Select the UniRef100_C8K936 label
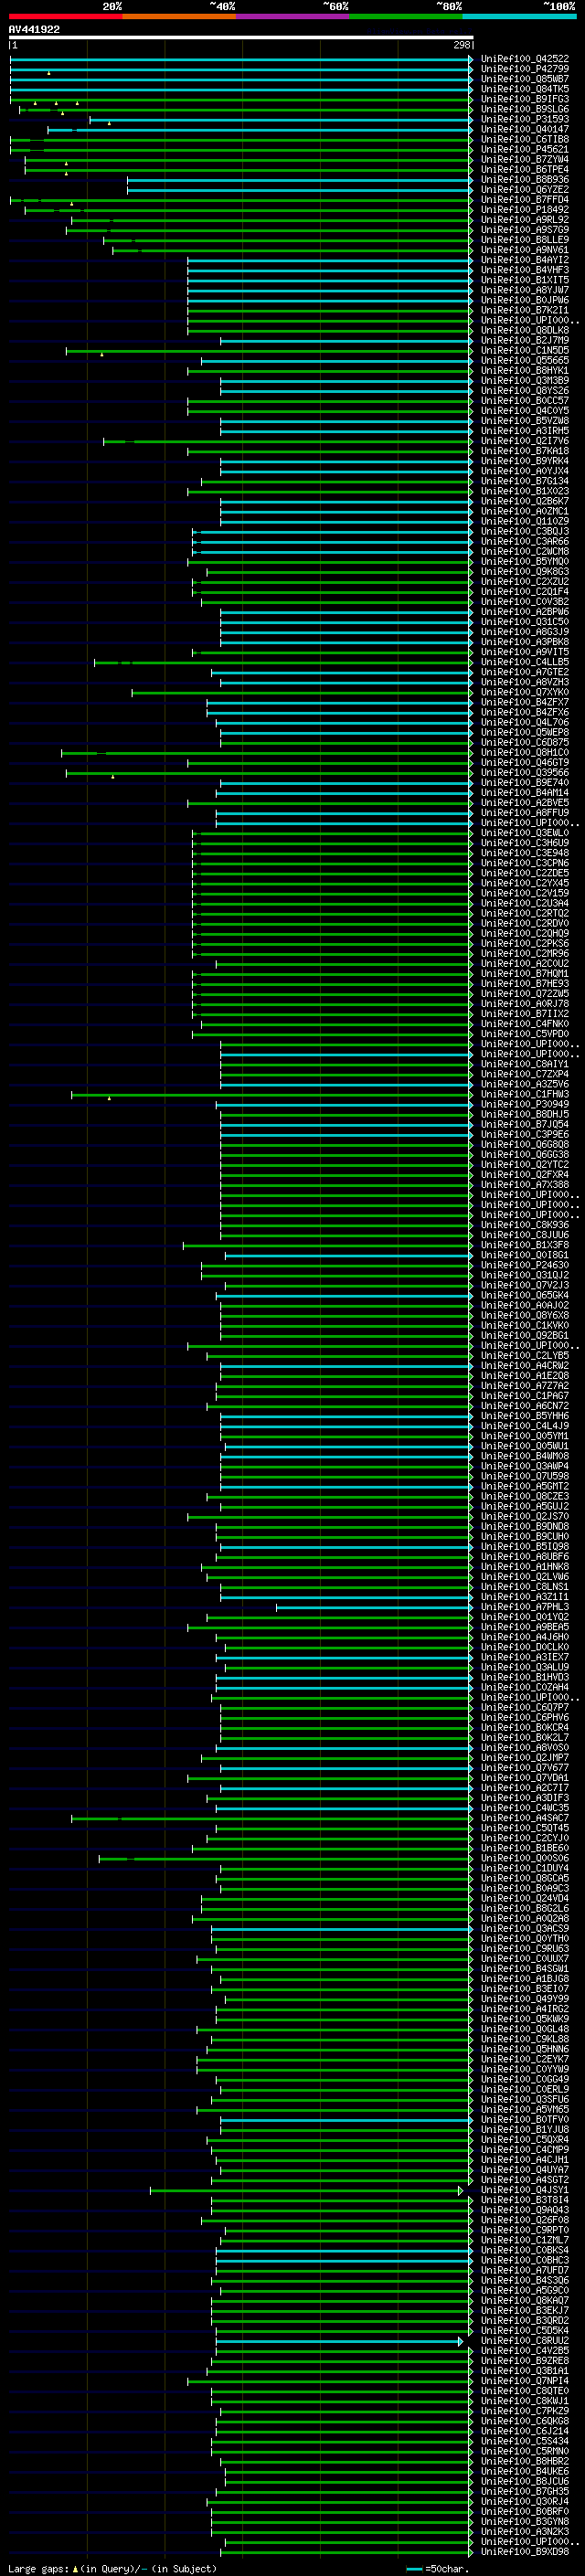This screenshot has width=585, height=2576. (x=524, y=1225)
